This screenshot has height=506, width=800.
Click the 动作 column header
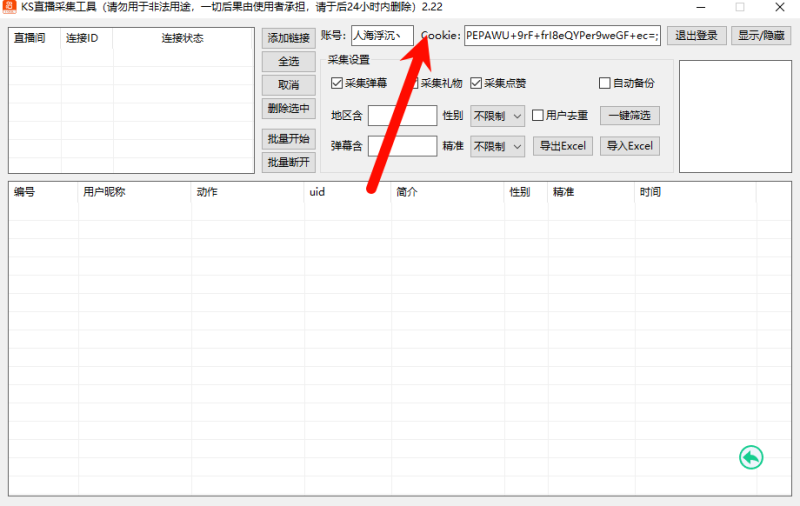coord(248,192)
